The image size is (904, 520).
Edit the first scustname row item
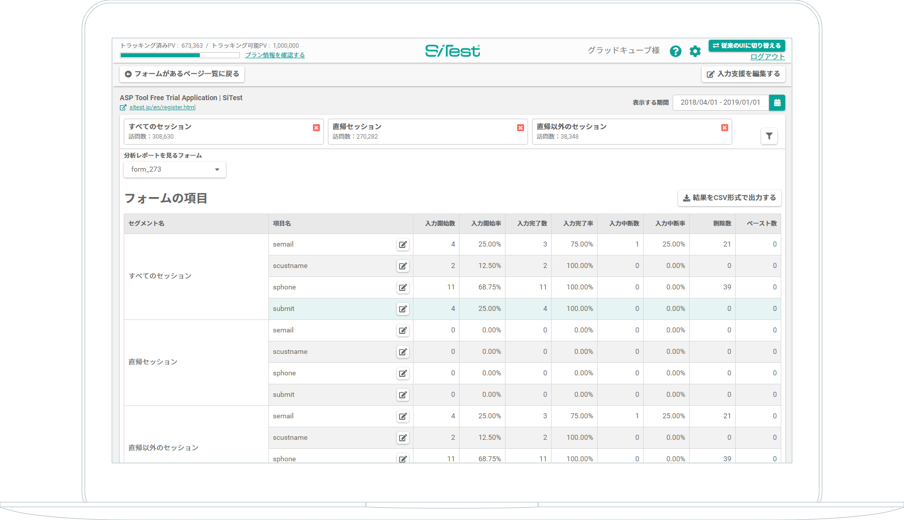point(403,266)
